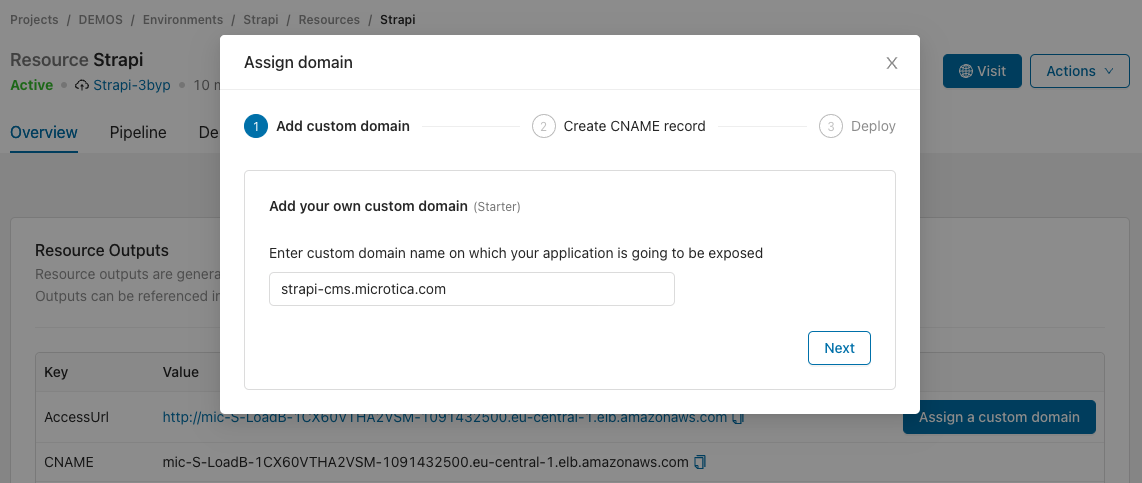The height and width of the screenshot is (483, 1142).
Task: Go to Environments in the breadcrumb
Action: [x=183, y=20]
